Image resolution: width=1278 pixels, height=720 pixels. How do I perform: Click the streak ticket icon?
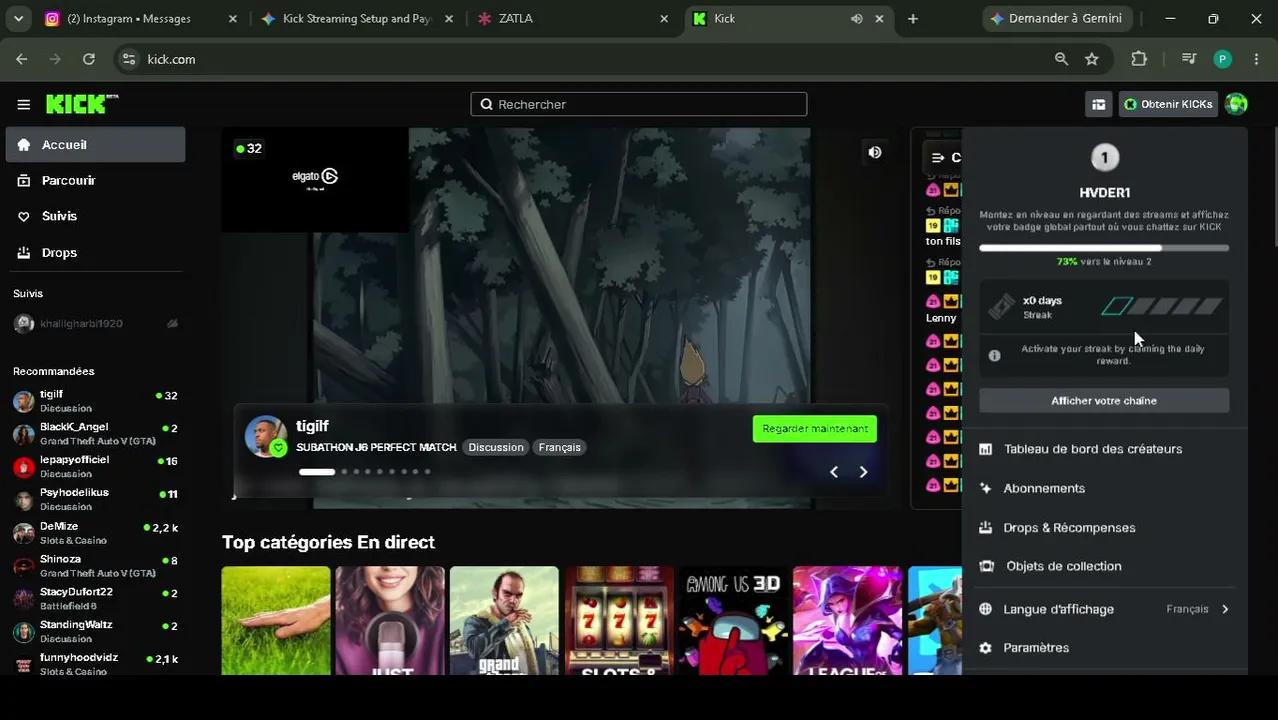[x=1002, y=307]
